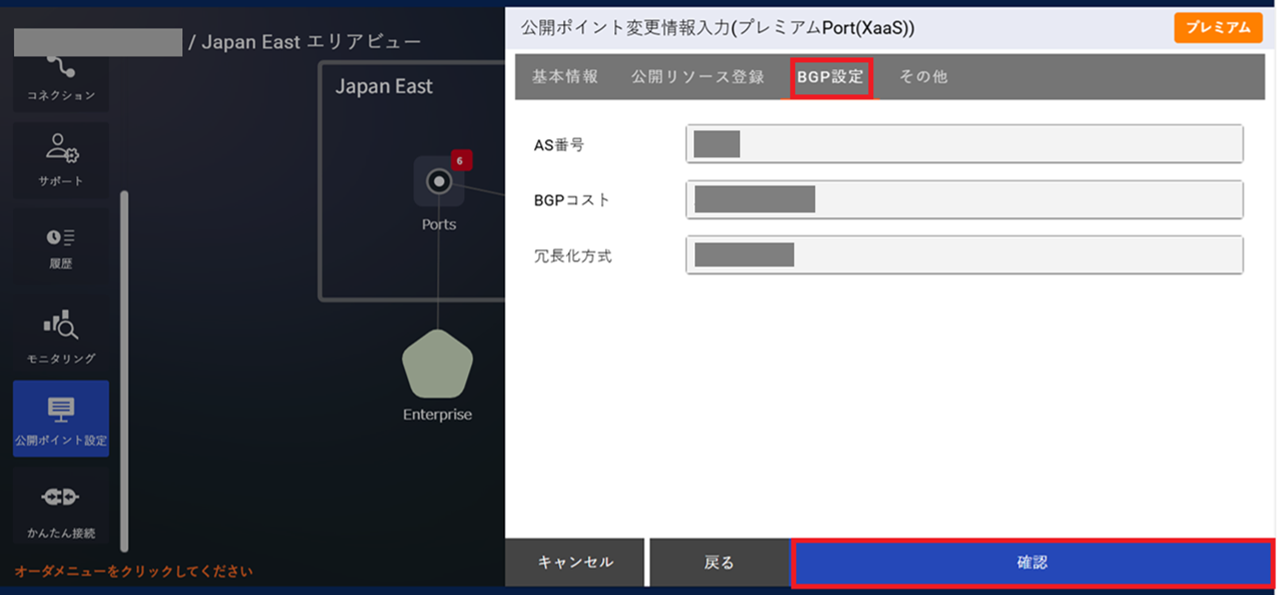Switch to the その他 tab
1280x595 pixels.
pyautogui.click(x=921, y=76)
